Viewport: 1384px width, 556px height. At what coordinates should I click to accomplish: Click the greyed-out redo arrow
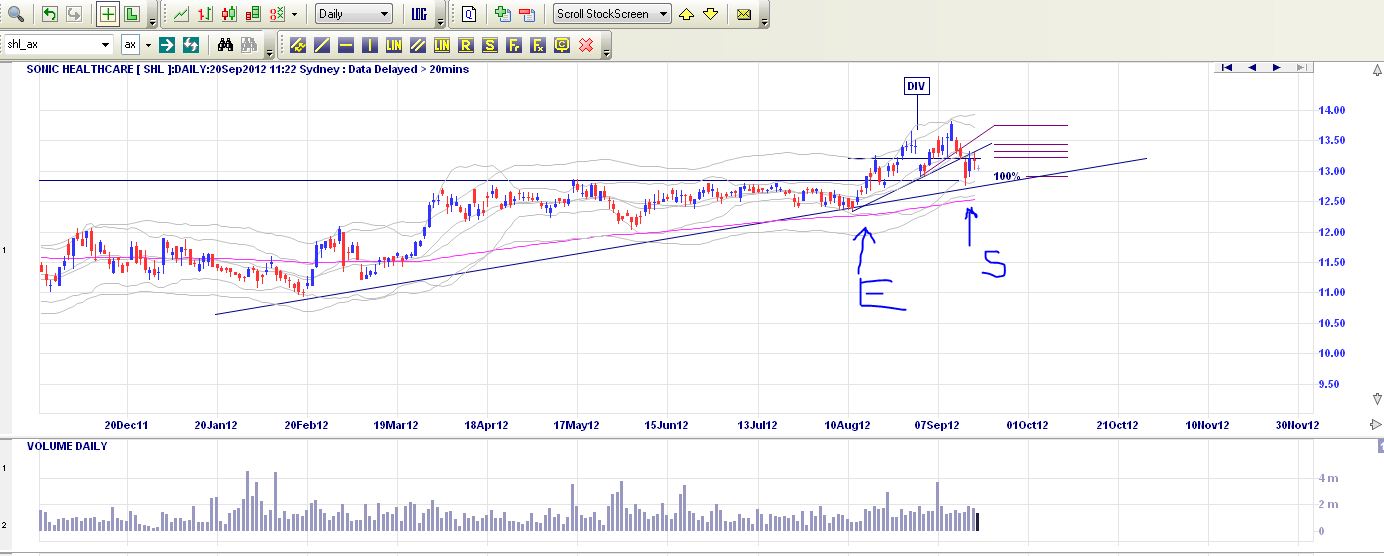pyautogui.click(x=75, y=14)
